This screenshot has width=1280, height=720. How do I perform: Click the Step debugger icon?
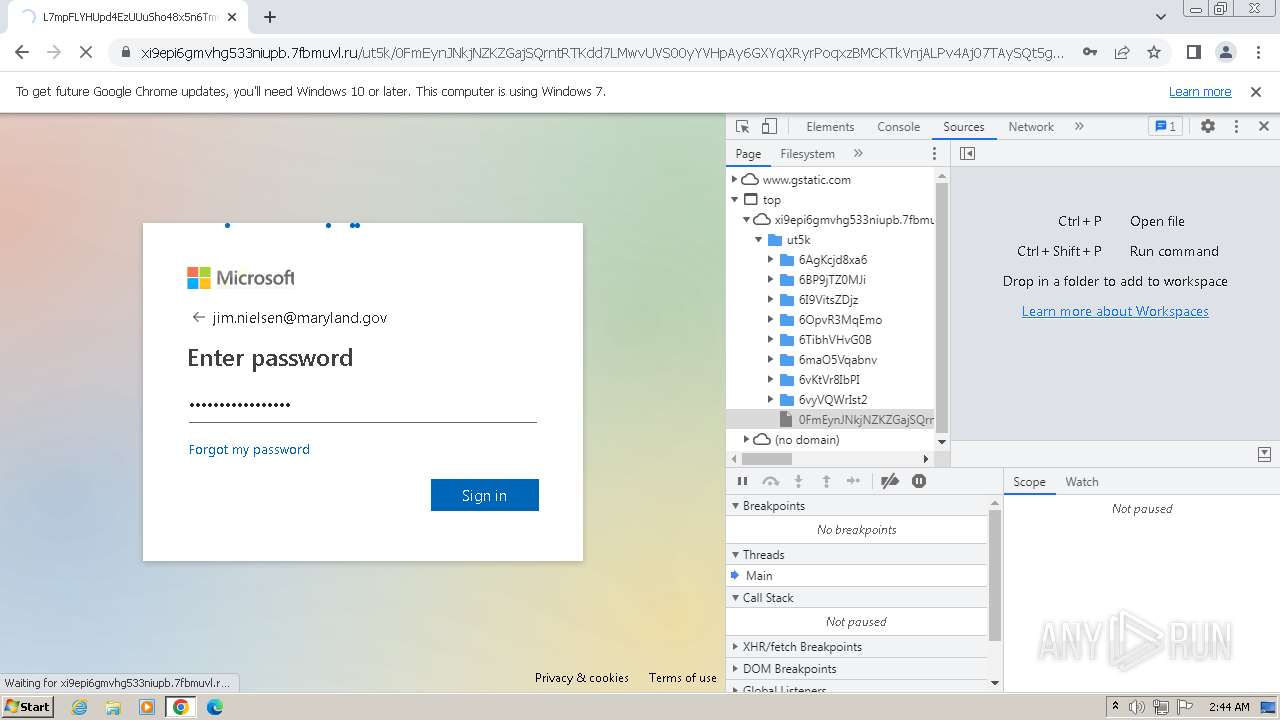pos(853,482)
